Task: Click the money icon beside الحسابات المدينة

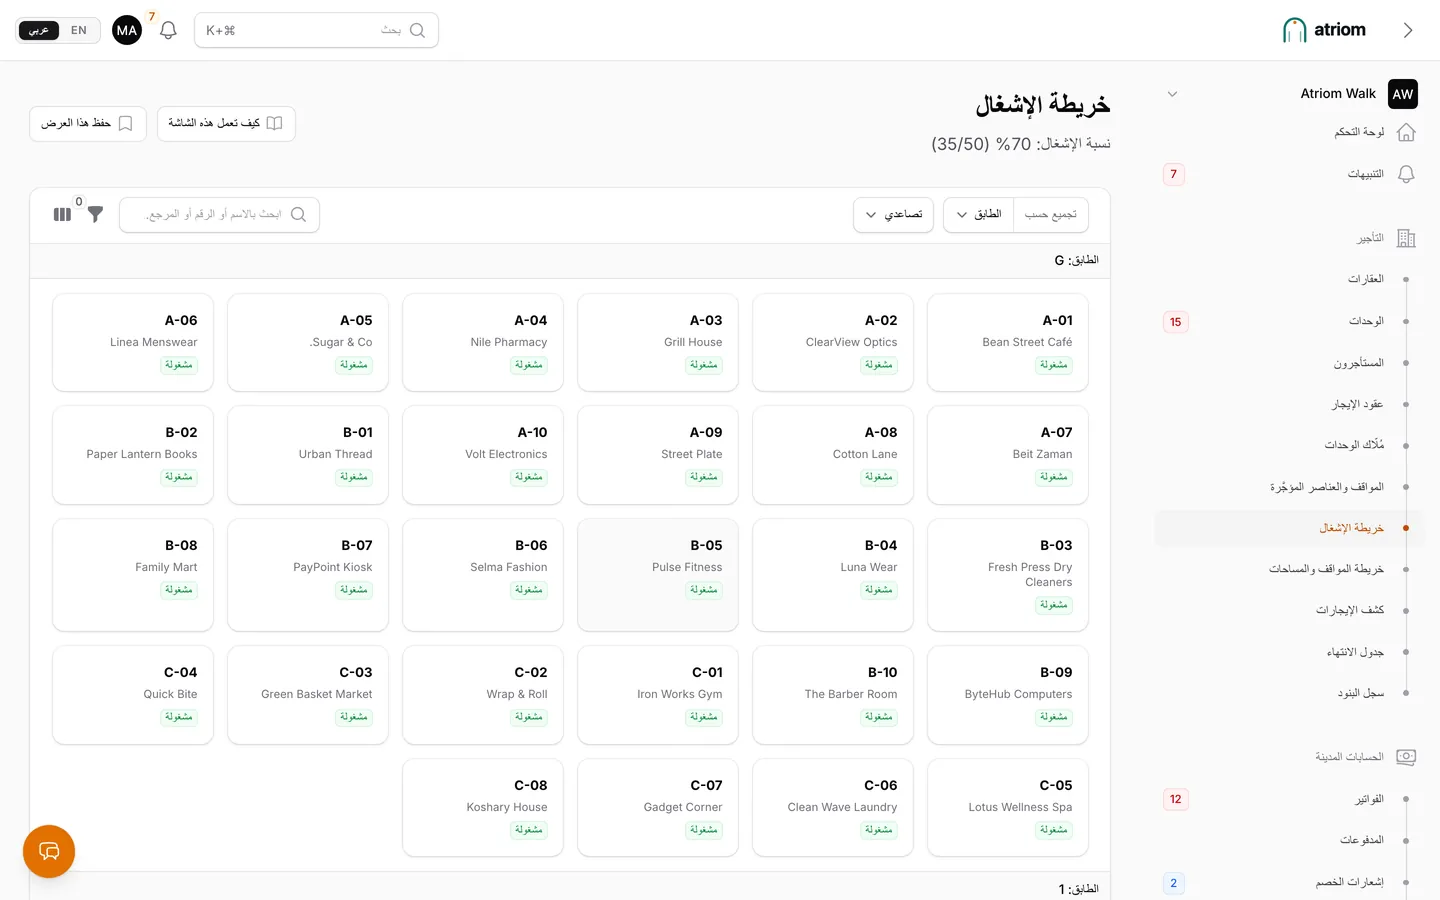Action: (1406, 757)
